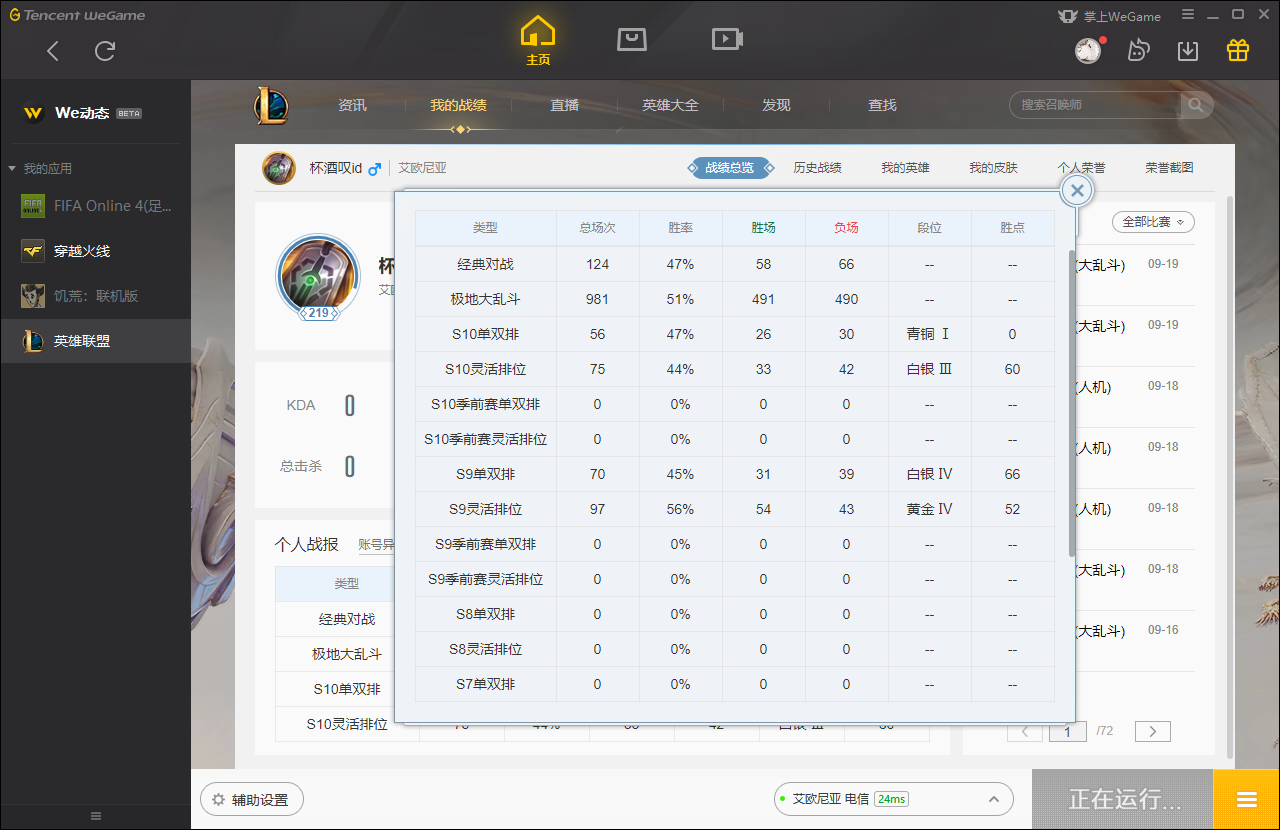This screenshot has width=1280, height=830.
Task: Switch to the 历史战绩 tab
Action: click(x=817, y=168)
